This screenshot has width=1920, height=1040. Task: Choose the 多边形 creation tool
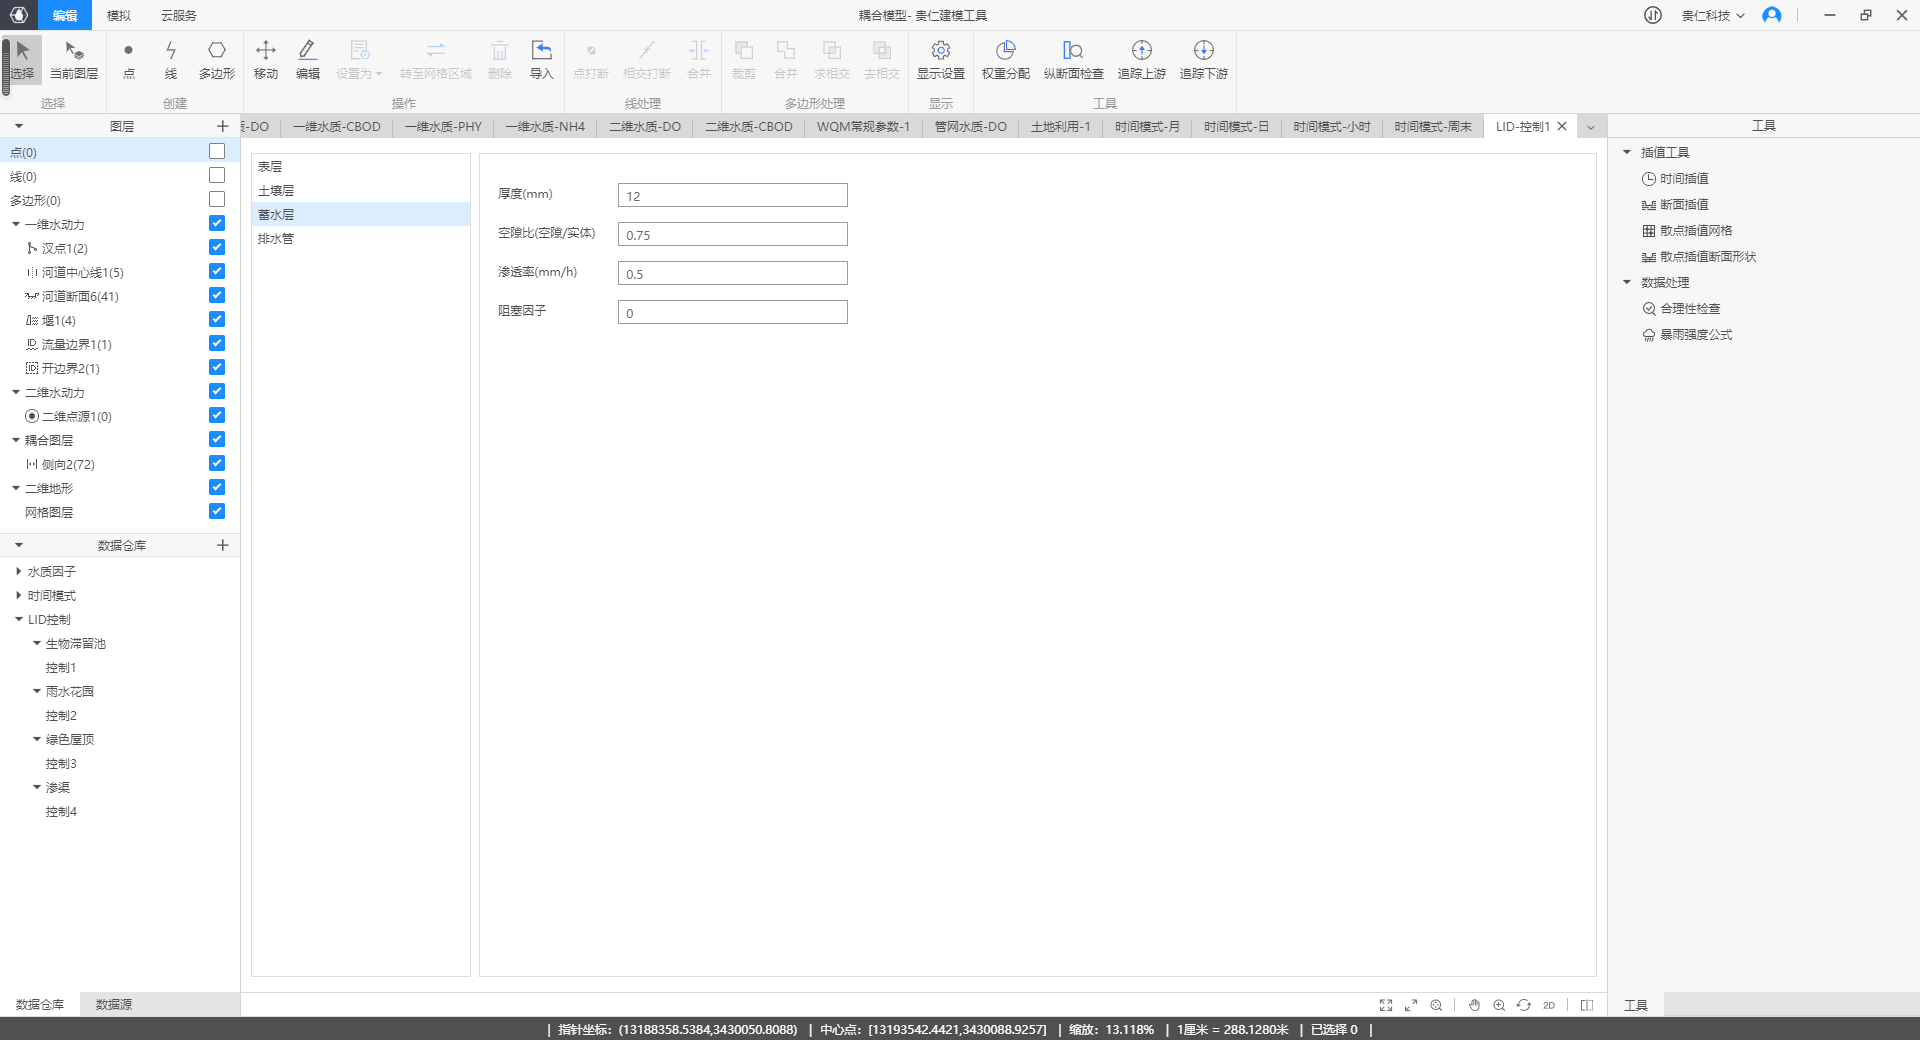click(x=217, y=60)
